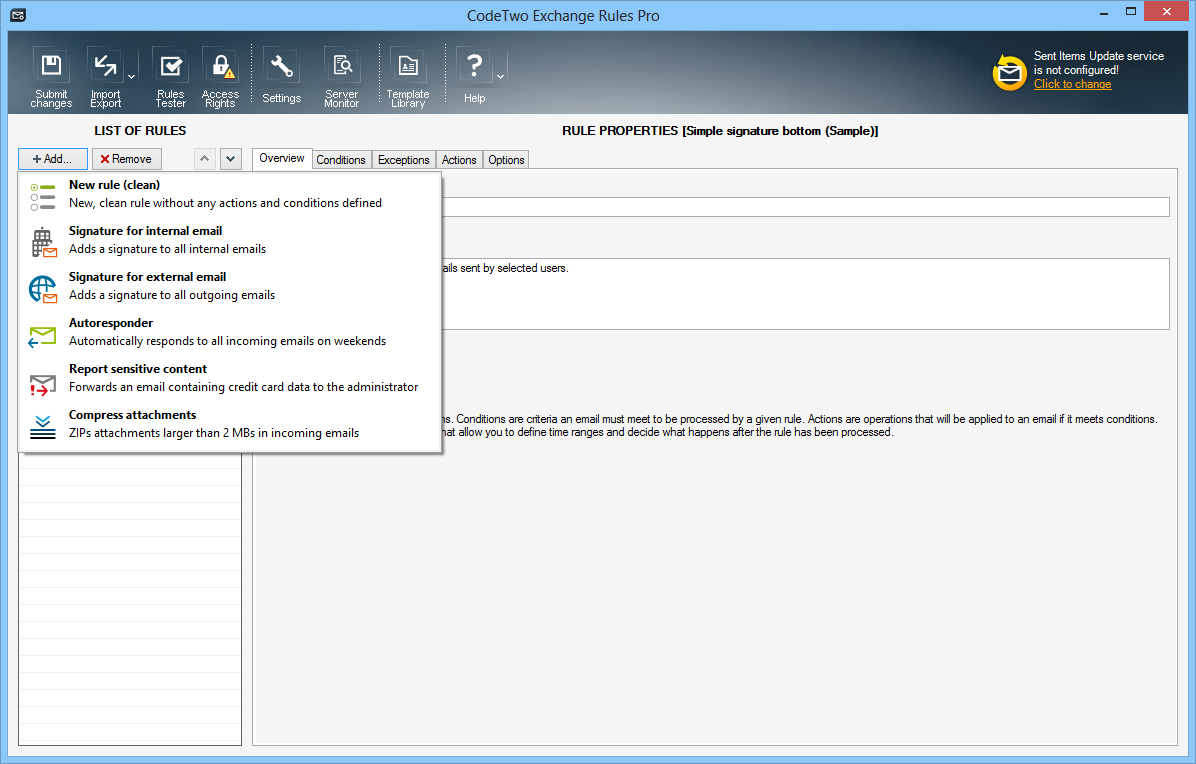The width and height of the screenshot is (1196, 764).
Task: Expand the Import Export dropdown arrow
Action: click(x=132, y=76)
